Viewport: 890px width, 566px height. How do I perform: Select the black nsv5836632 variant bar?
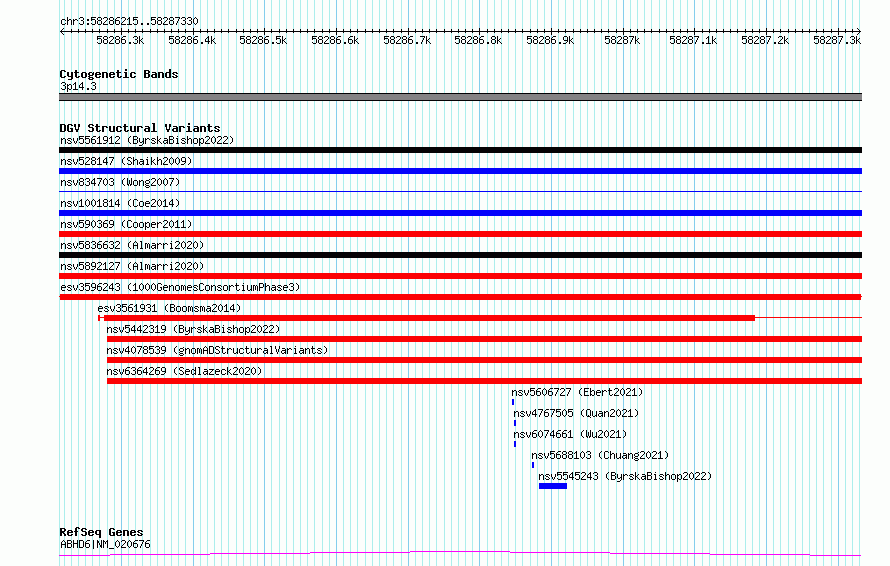click(460, 255)
